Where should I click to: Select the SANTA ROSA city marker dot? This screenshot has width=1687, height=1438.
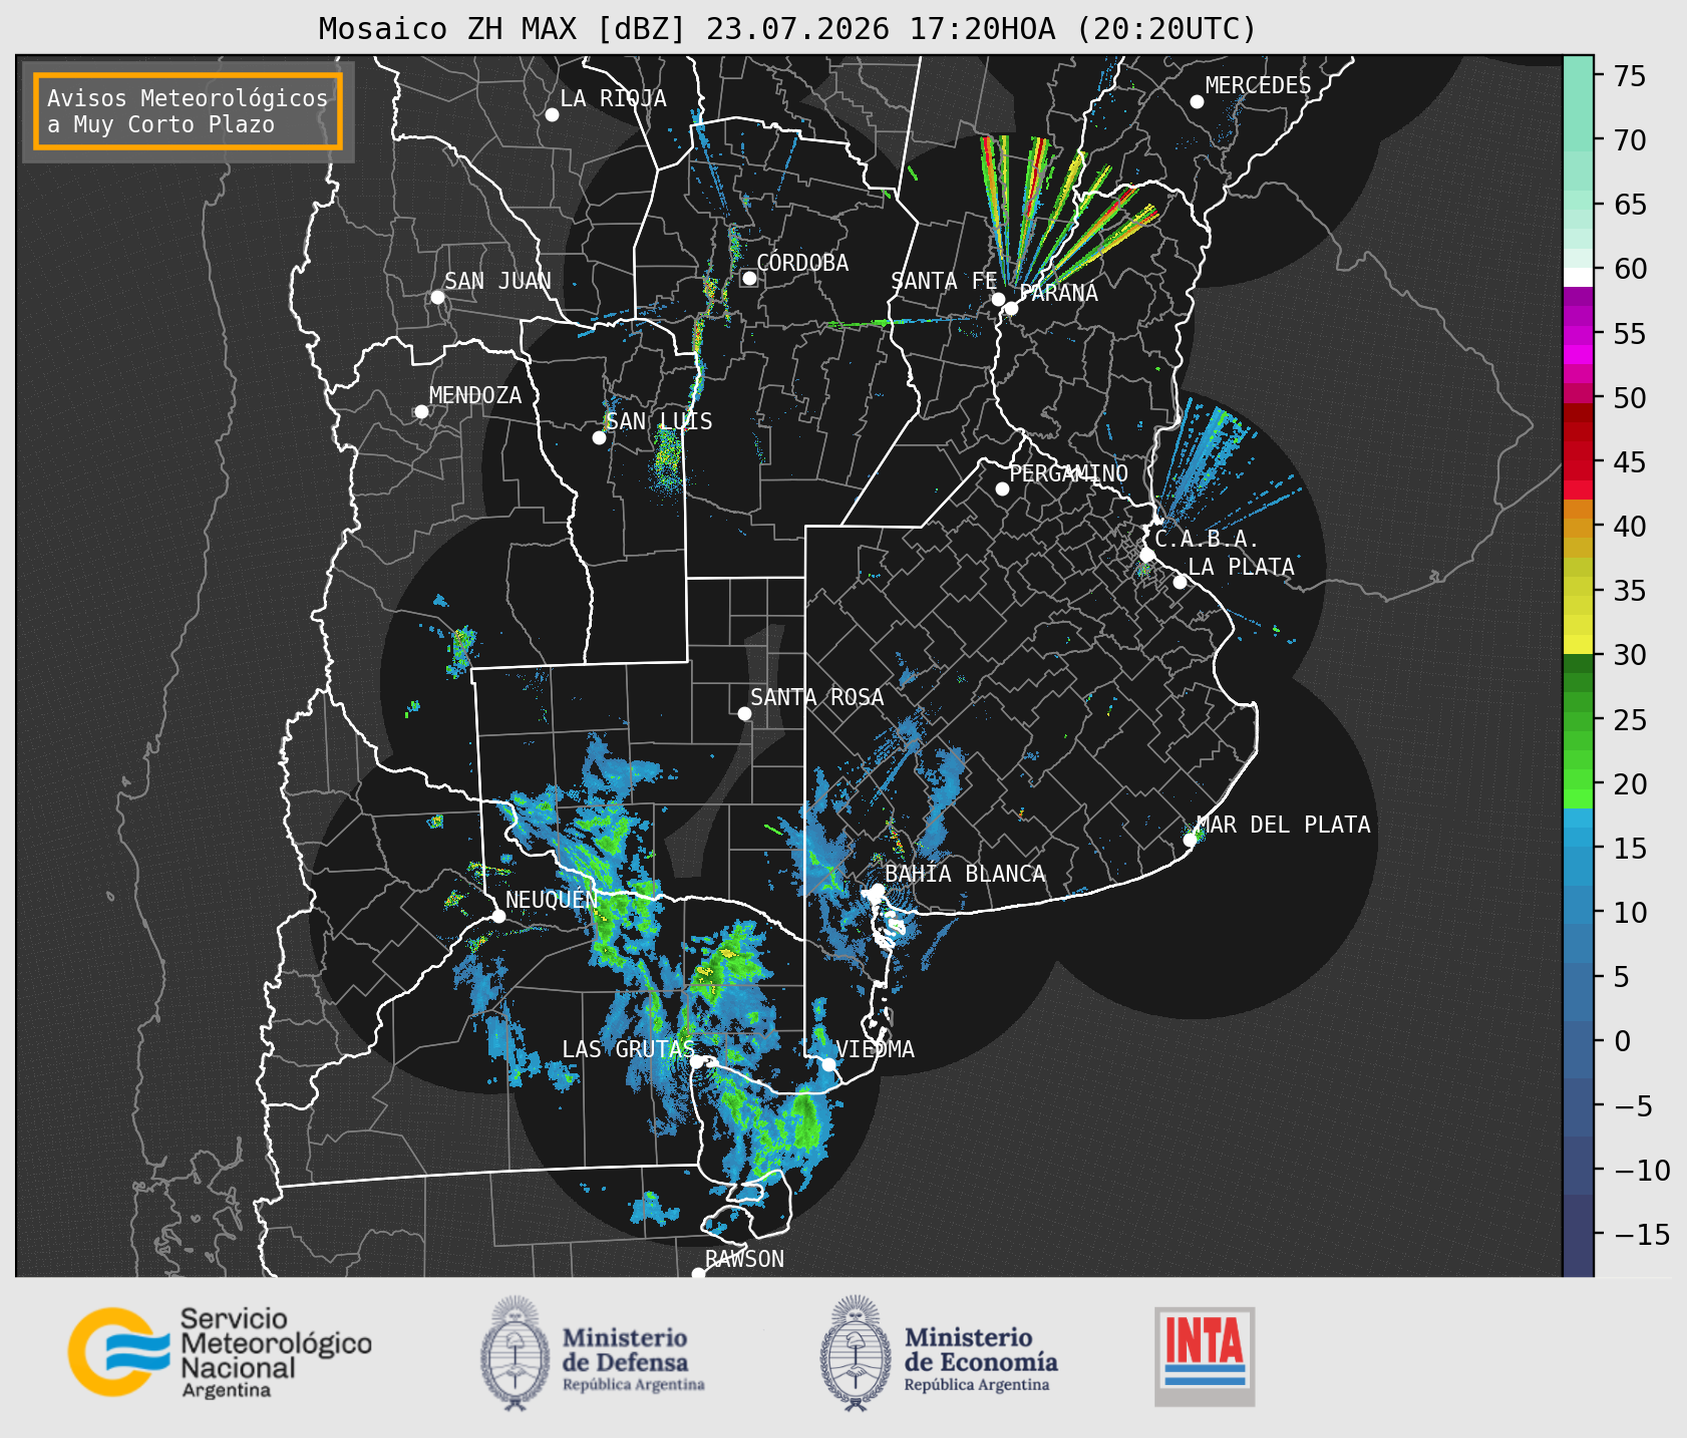(x=744, y=713)
